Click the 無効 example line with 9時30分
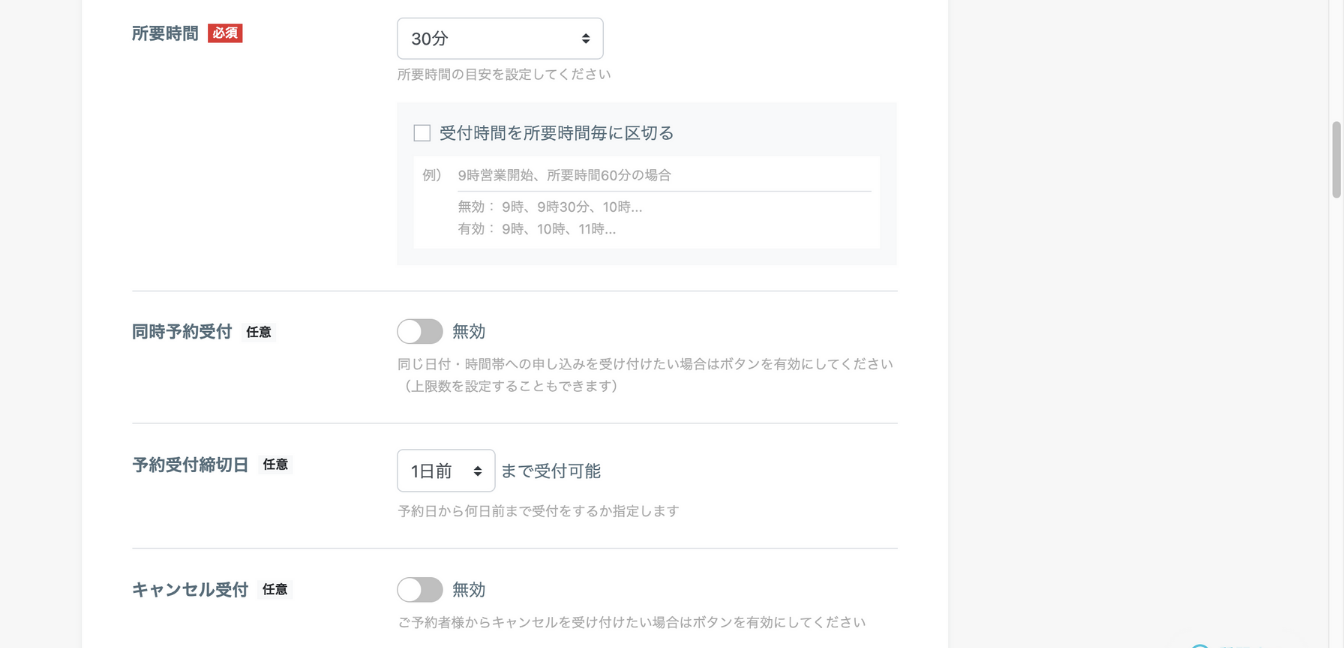Screen dimensions: 1344x648 pyautogui.click(x=550, y=207)
